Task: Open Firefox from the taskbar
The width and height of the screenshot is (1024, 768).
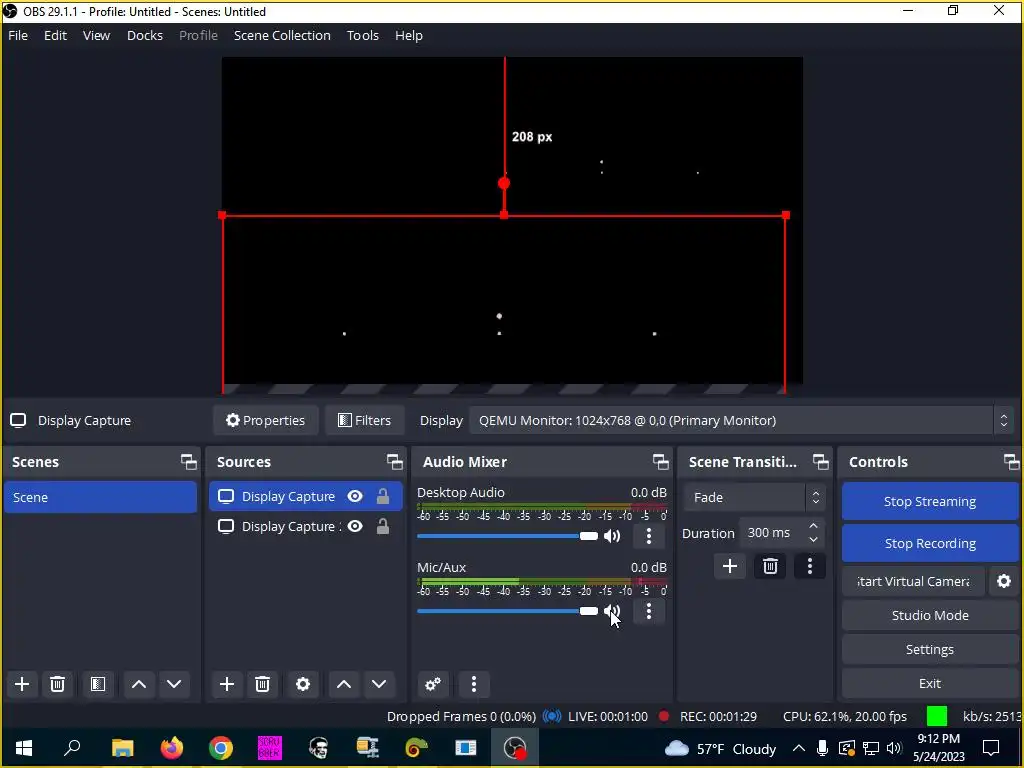Action: tap(172, 748)
